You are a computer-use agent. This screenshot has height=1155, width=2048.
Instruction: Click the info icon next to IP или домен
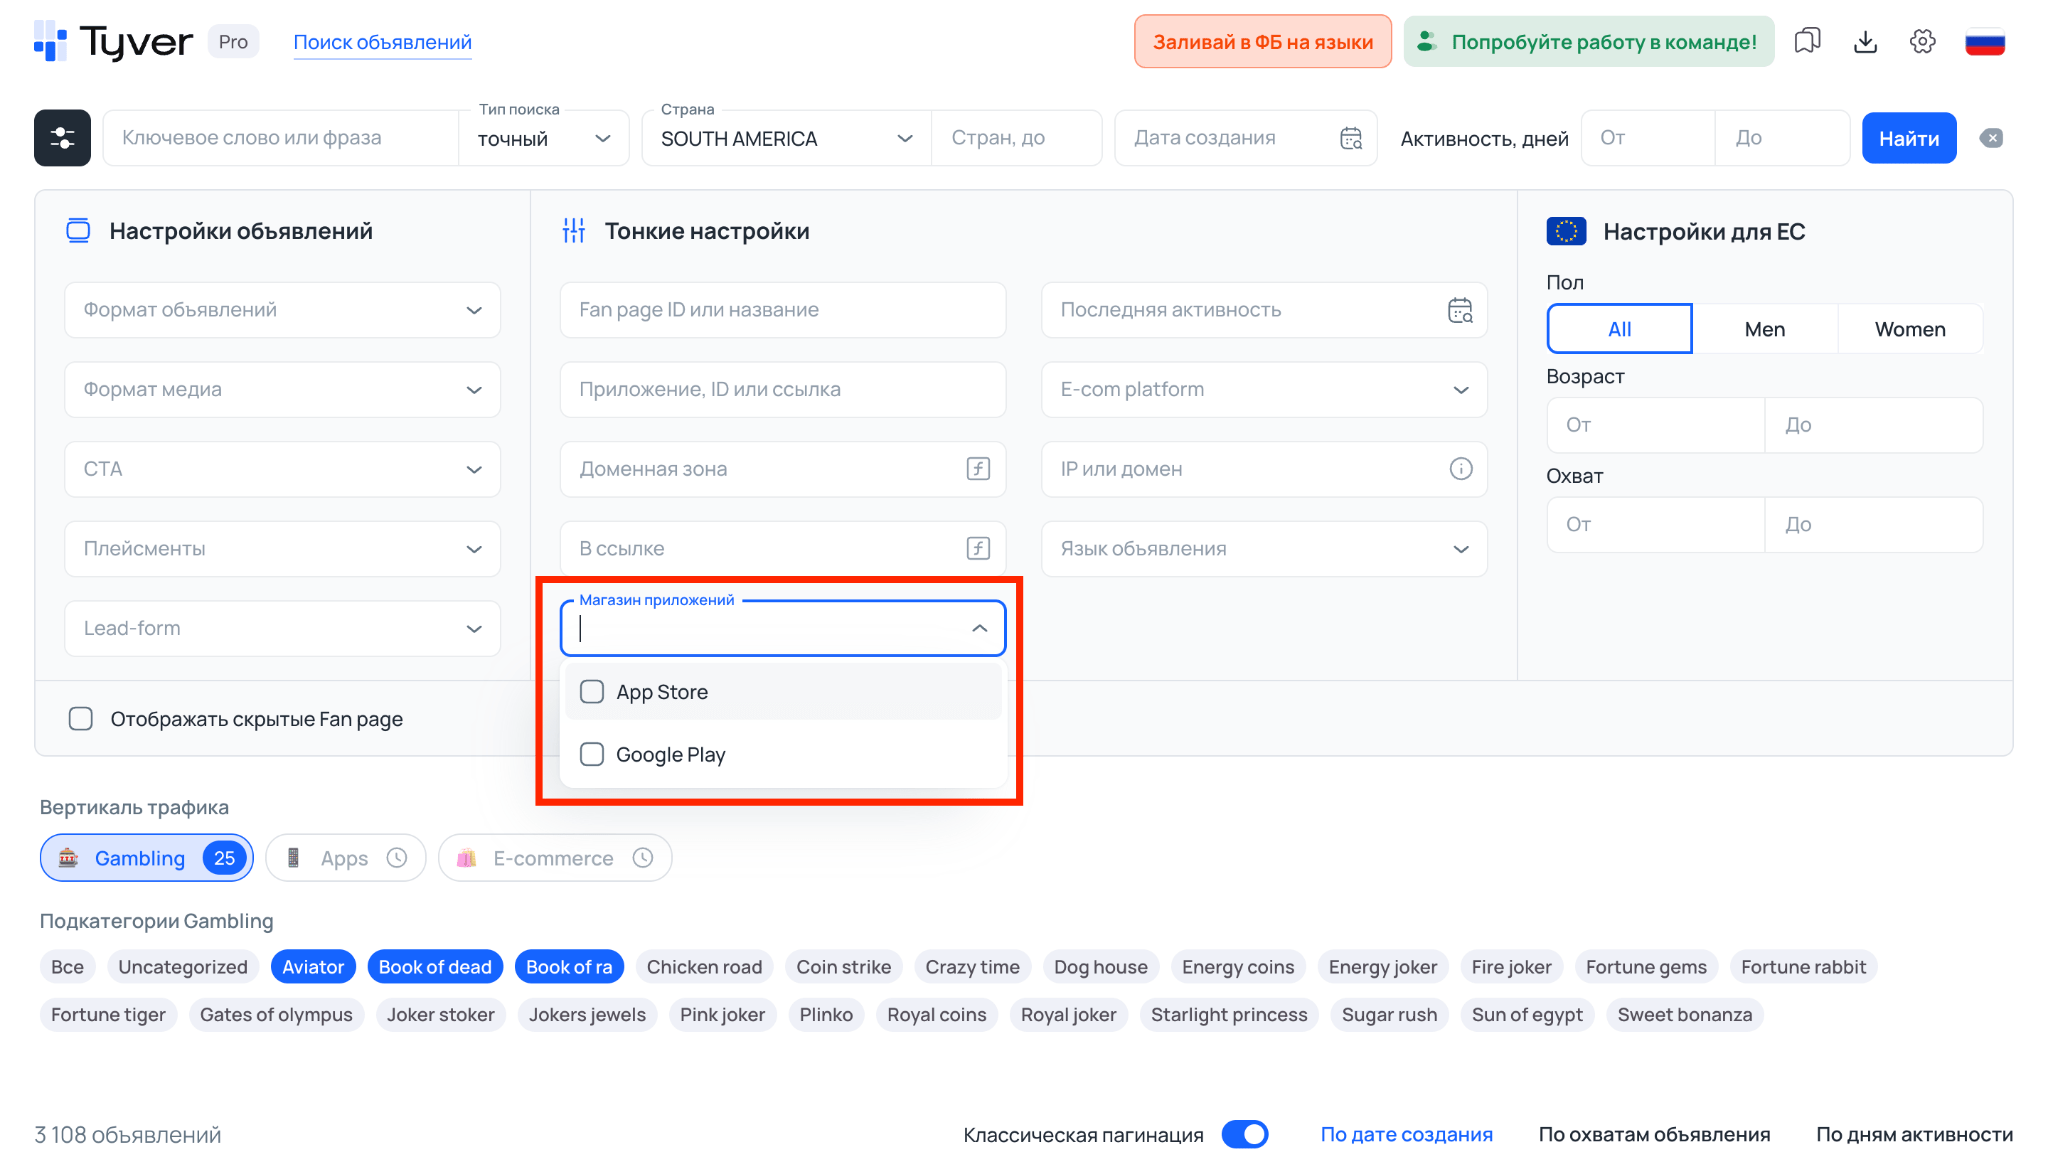click(x=1461, y=469)
